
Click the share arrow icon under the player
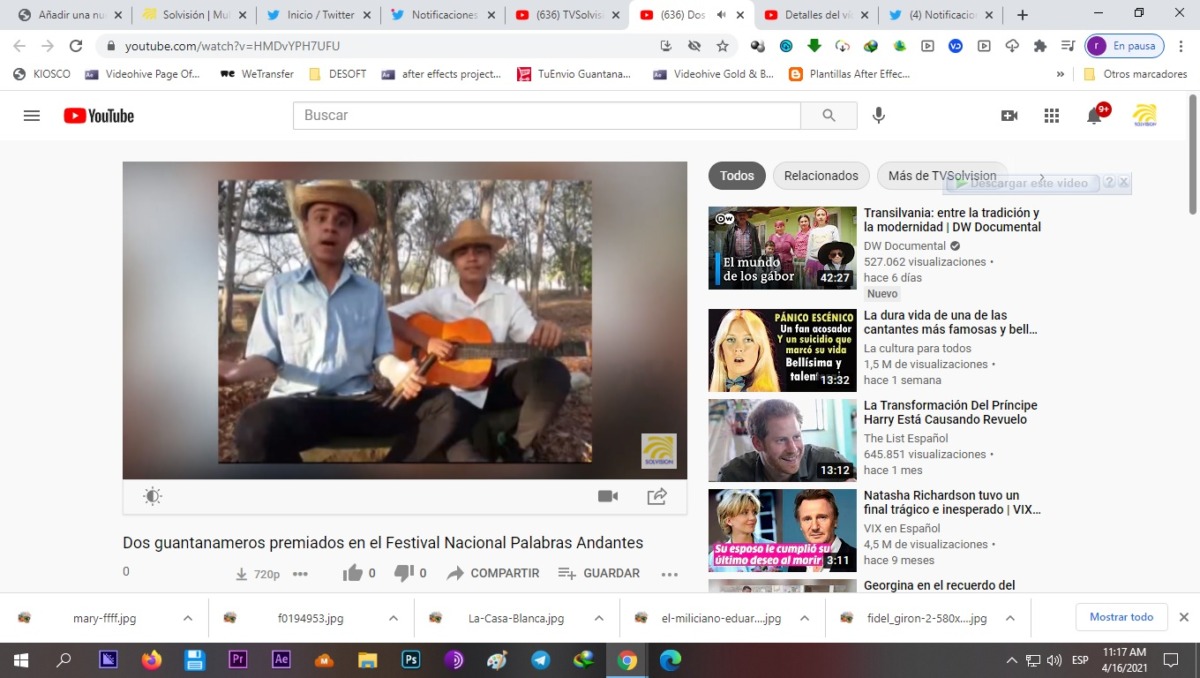click(x=657, y=496)
